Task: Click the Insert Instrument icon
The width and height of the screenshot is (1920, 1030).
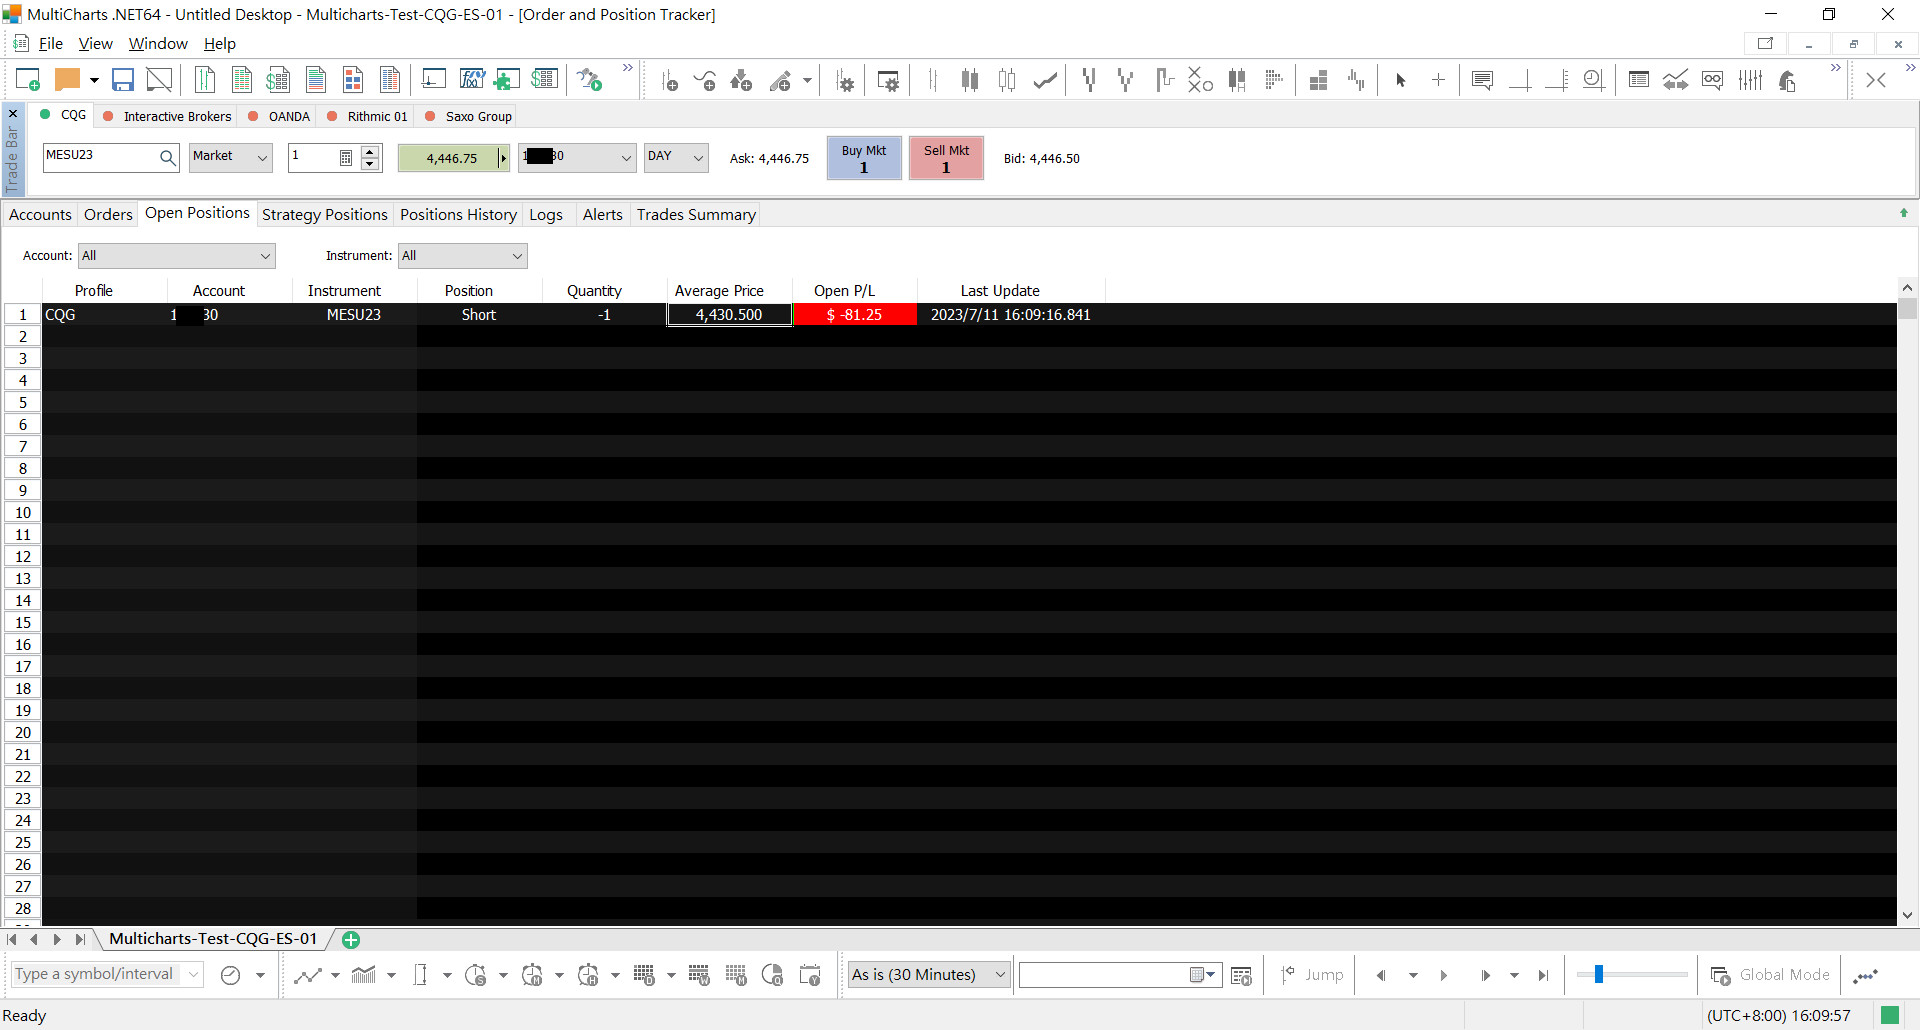Action: pyautogui.click(x=669, y=81)
